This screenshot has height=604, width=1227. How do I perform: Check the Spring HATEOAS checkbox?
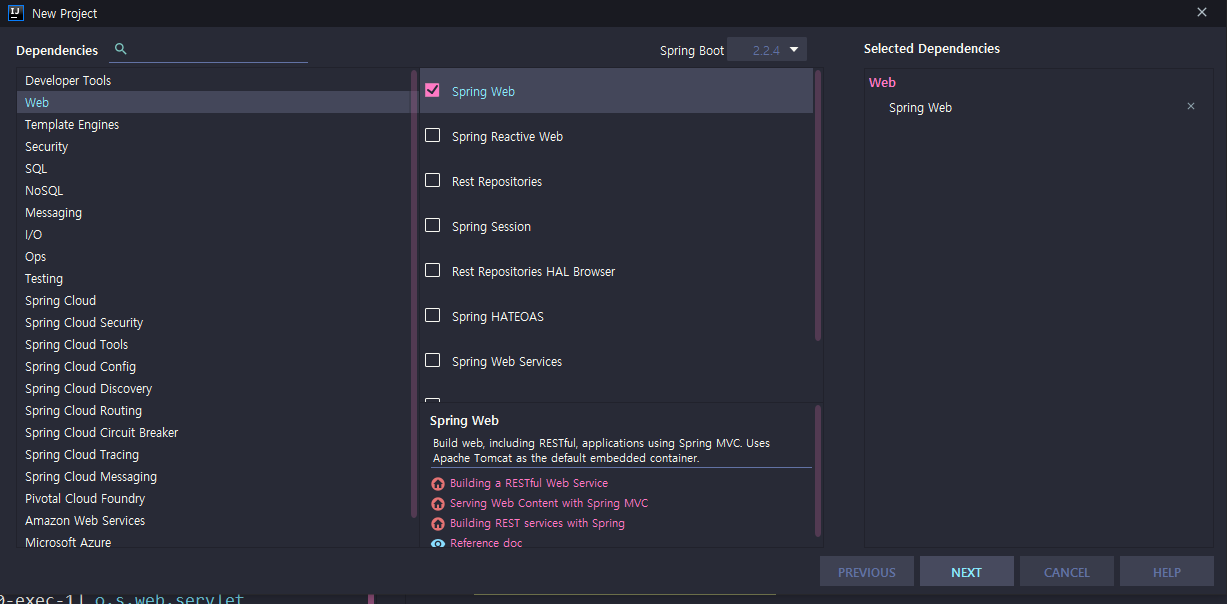pyautogui.click(x=432, y=315)
